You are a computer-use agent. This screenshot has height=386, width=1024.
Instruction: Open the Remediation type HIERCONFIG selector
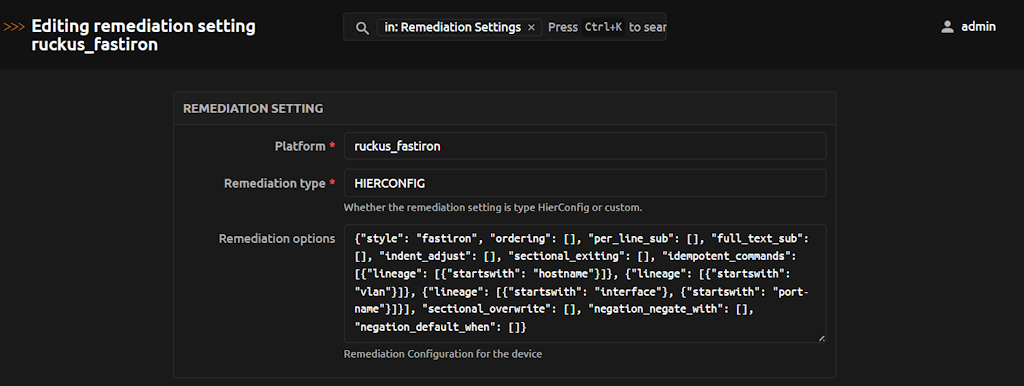584,184
